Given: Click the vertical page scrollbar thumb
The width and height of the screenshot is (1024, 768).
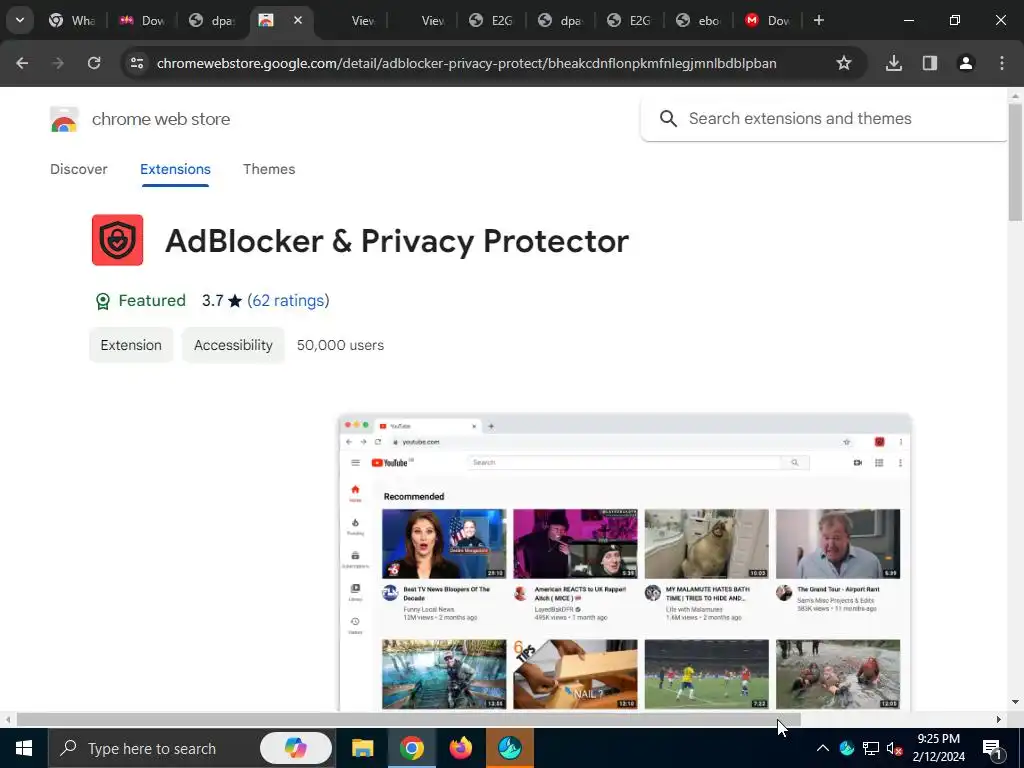Looking at the screenshot, I should click(x=1015, y=163).
